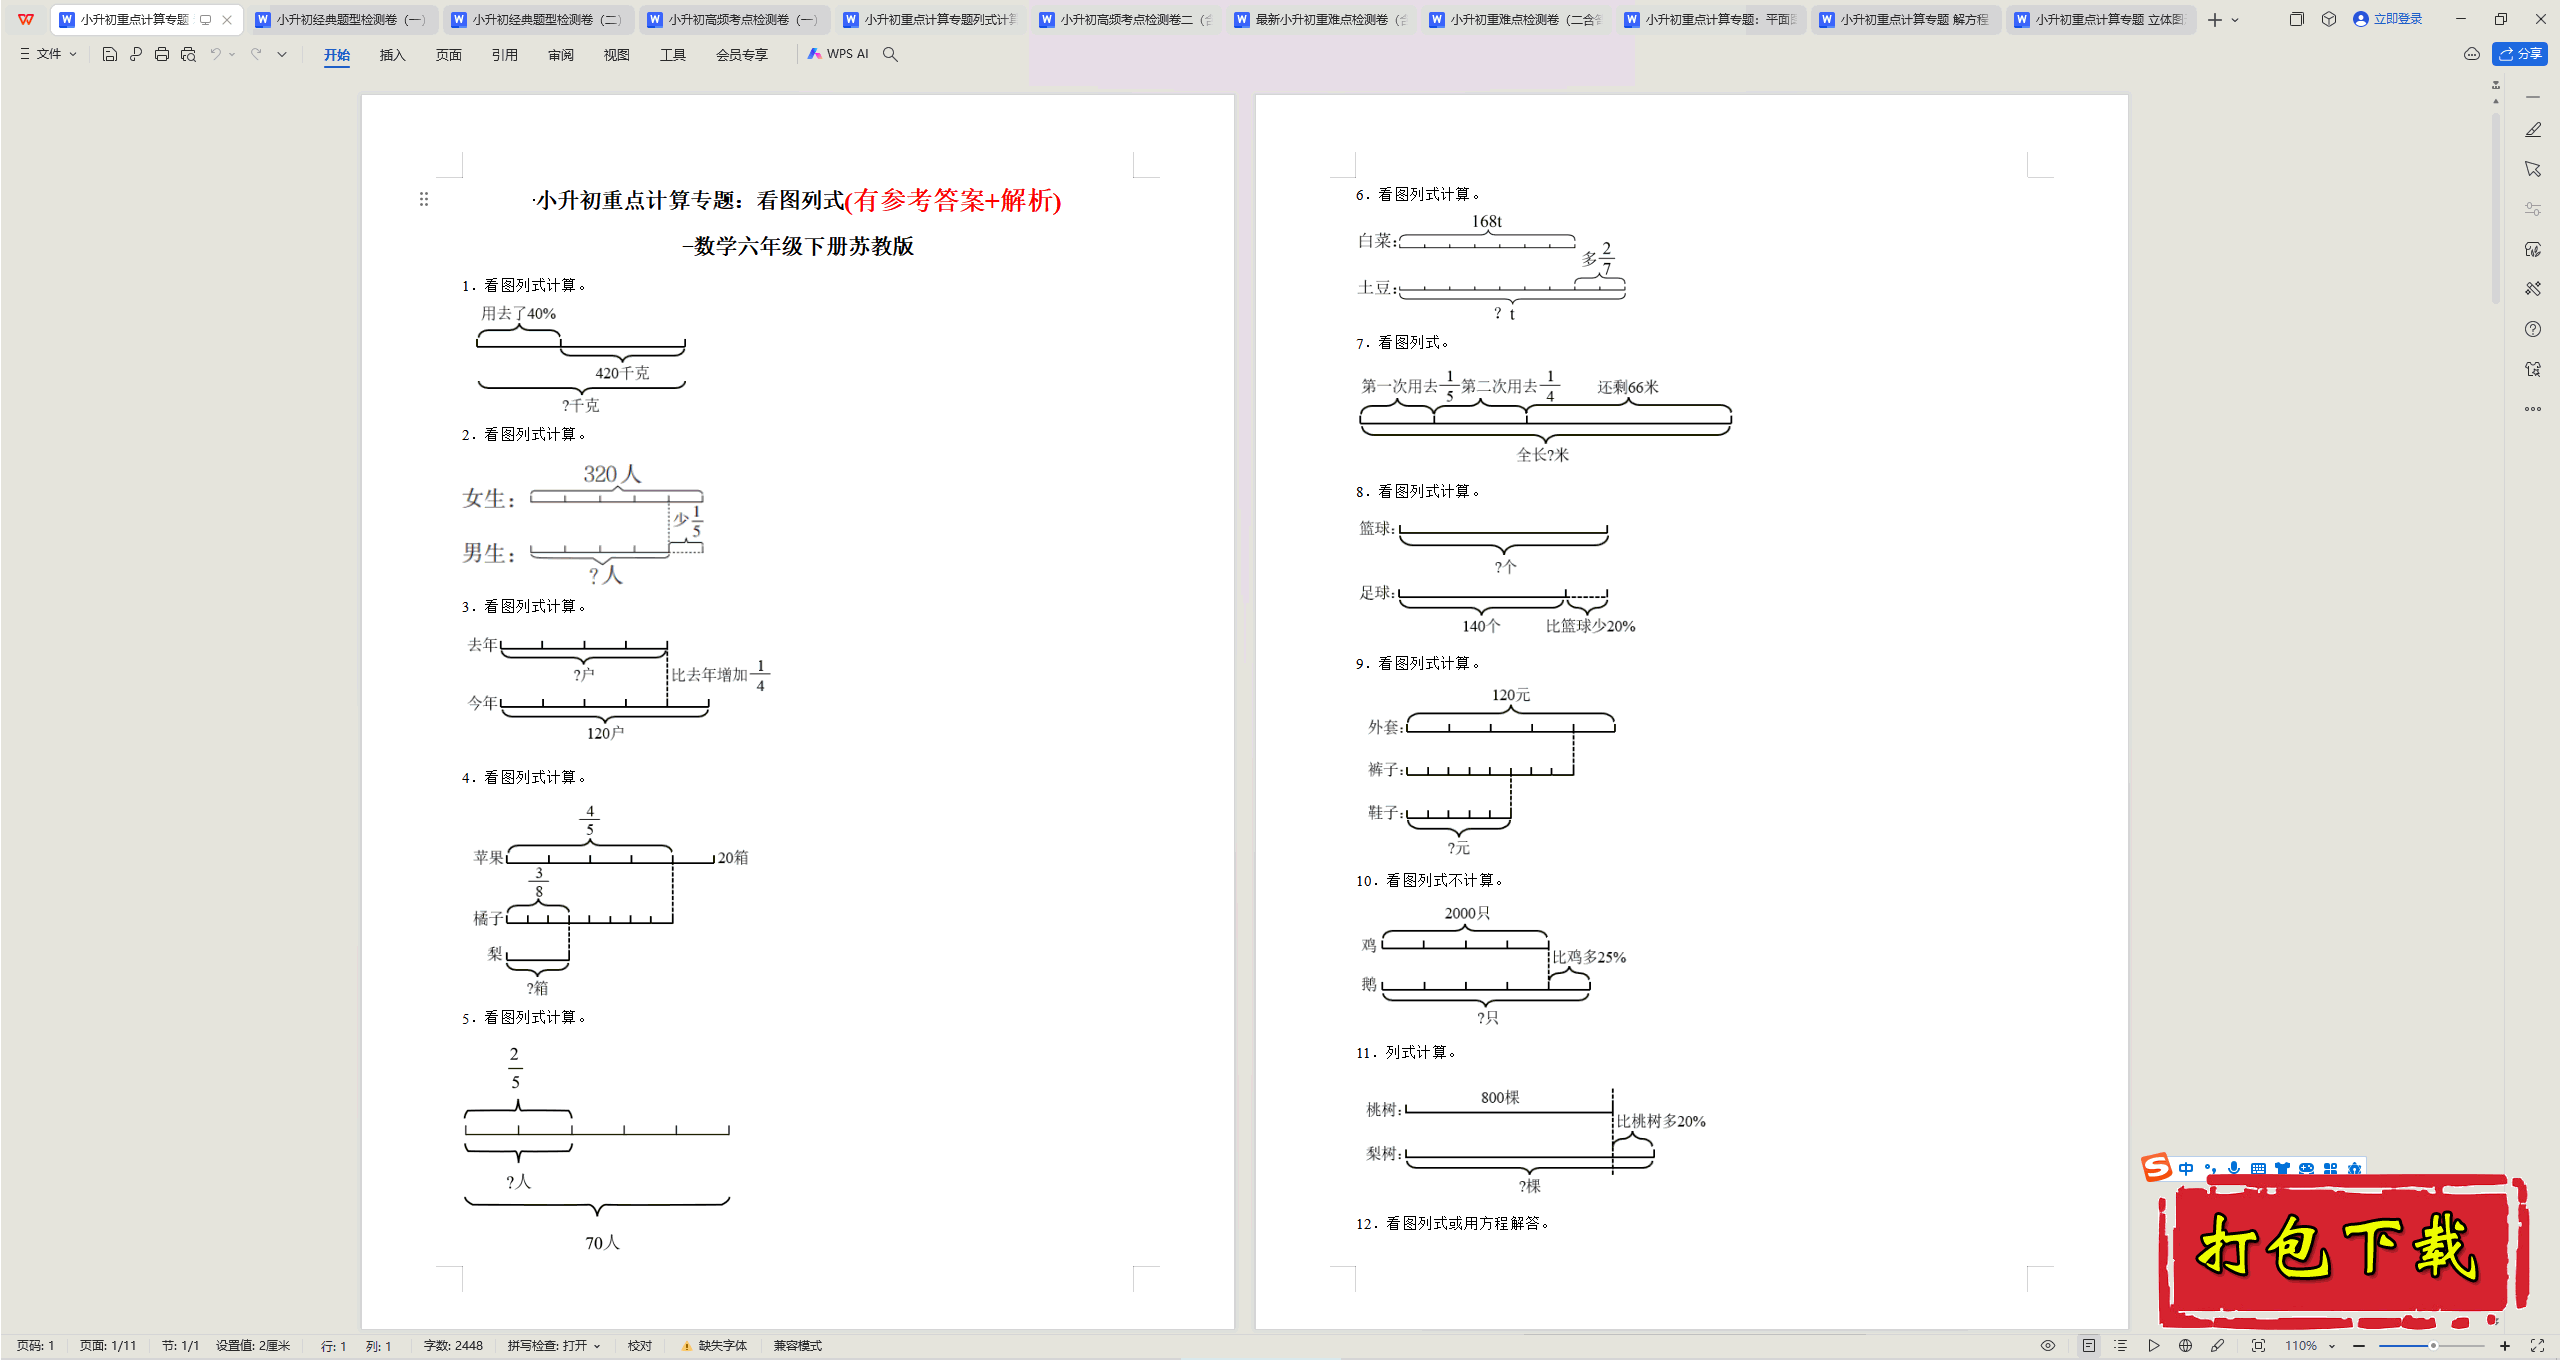Click the pen edit icon in right sidebar

pos(2533,130)
